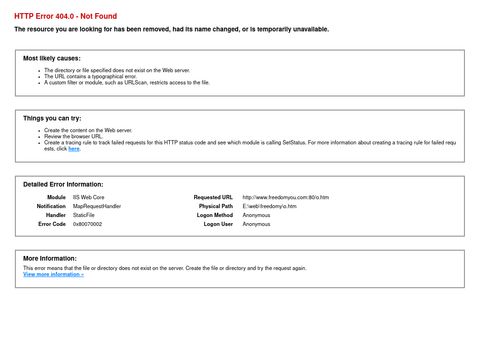The image size is (480, 360).
Task: Click the Logon User 'Anonymous' value
Action: point(256,224)
